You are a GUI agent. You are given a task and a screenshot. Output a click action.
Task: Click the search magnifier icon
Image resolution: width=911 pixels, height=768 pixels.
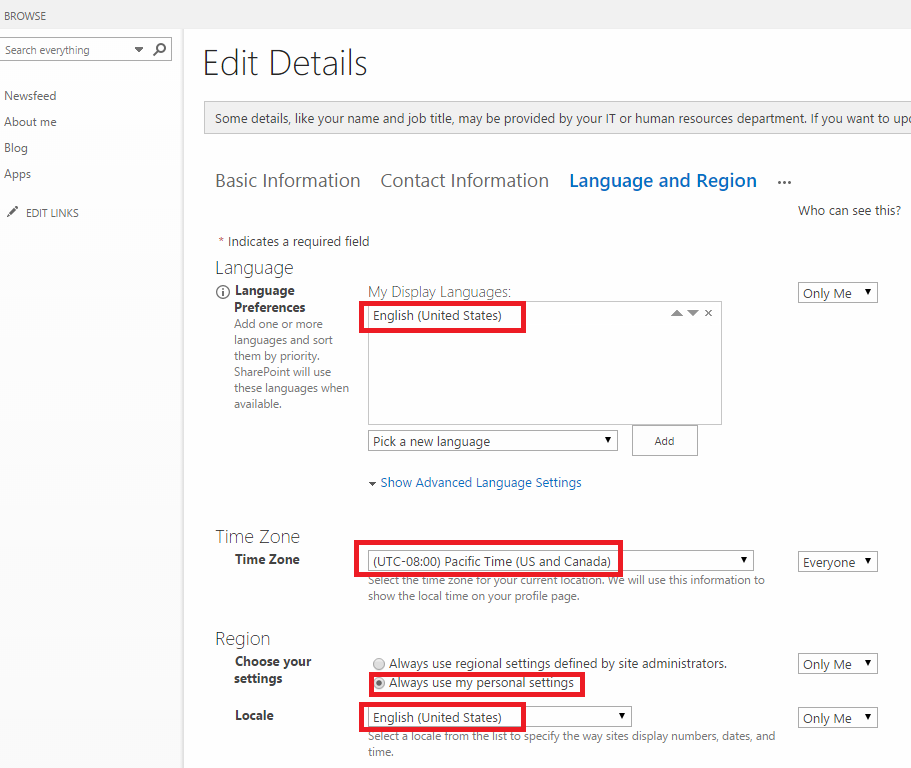[x=159, y=49]
